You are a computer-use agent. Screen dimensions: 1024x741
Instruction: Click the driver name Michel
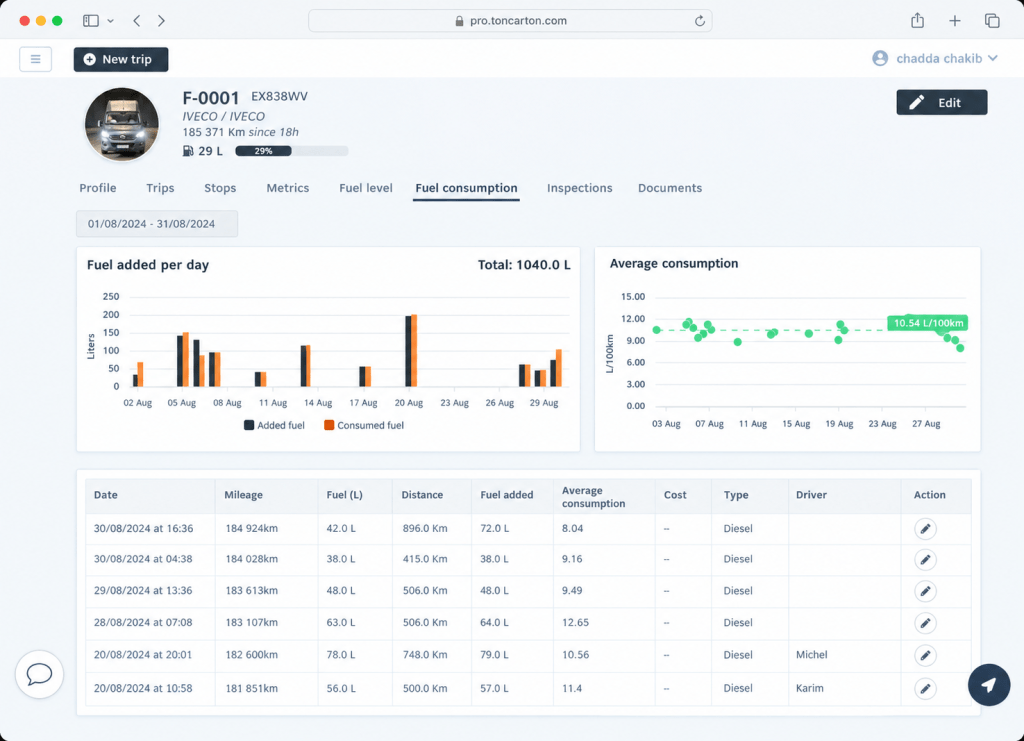[x=812, y=655]
